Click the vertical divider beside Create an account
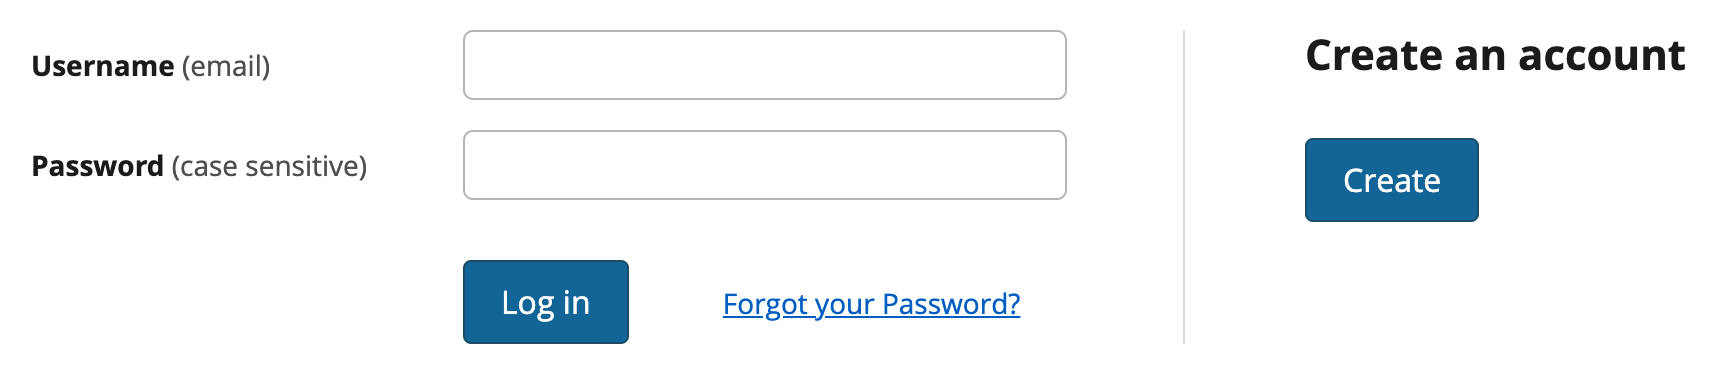This screenshot has height=374, width=1720. pyautogui.click(x=1184, y=187)
